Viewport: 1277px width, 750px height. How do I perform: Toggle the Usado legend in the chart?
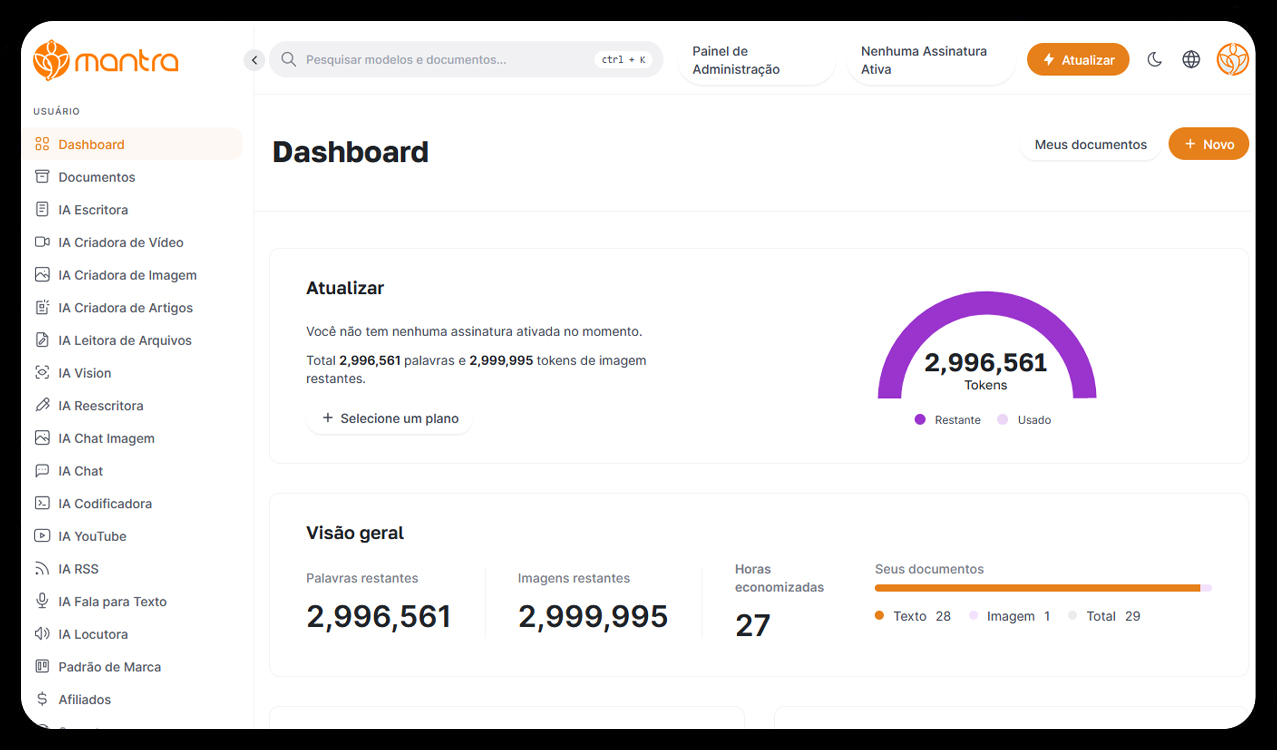pyautogui.click(x=1024, y=420)
